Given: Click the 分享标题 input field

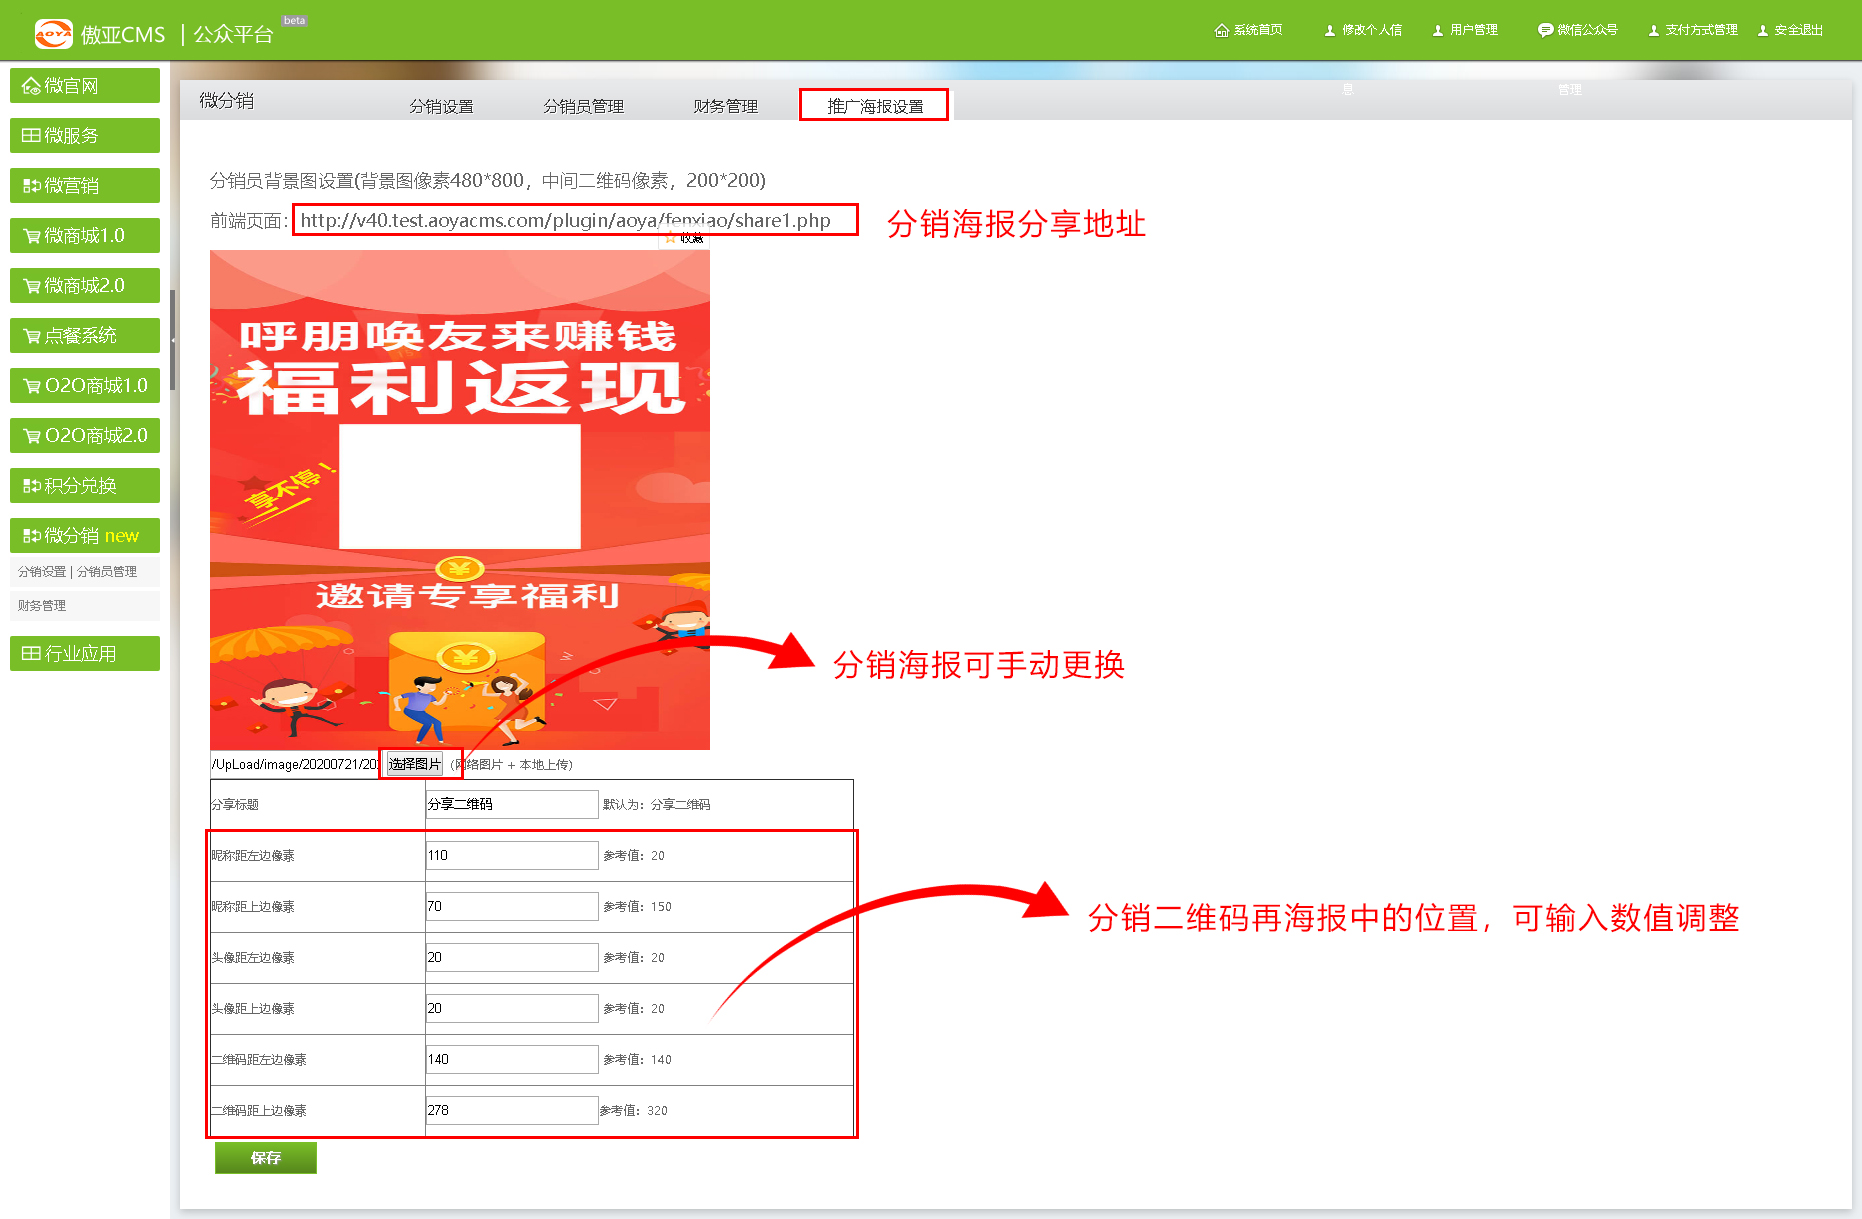Looking at the screenshot, I should pos(511,804).
